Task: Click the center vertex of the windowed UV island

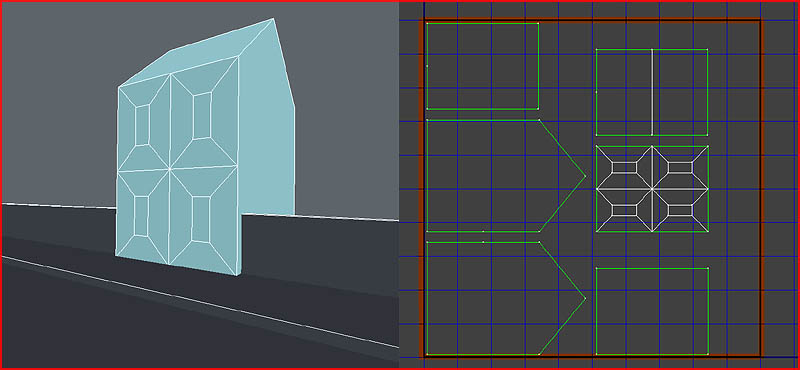Action: click(x=652, y=189)
